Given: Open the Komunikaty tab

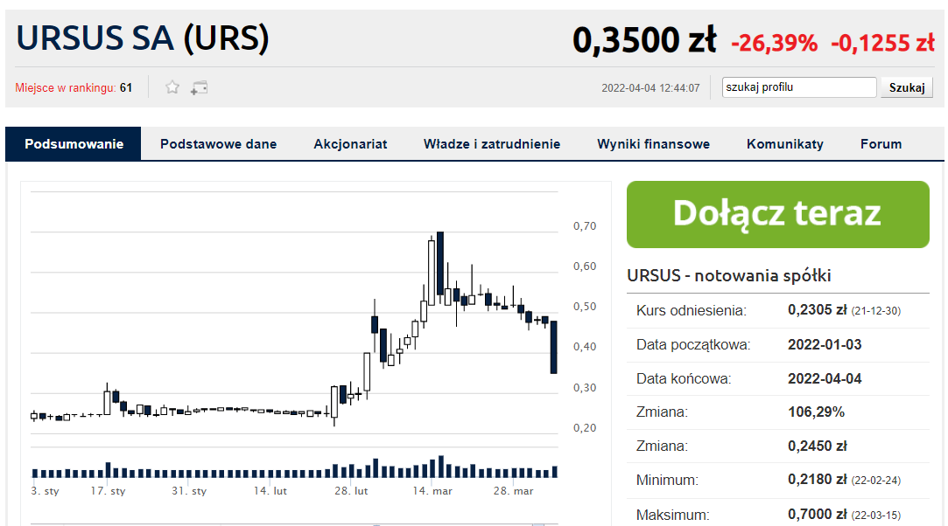Looking at the screenshot, I should pos(785,144).
